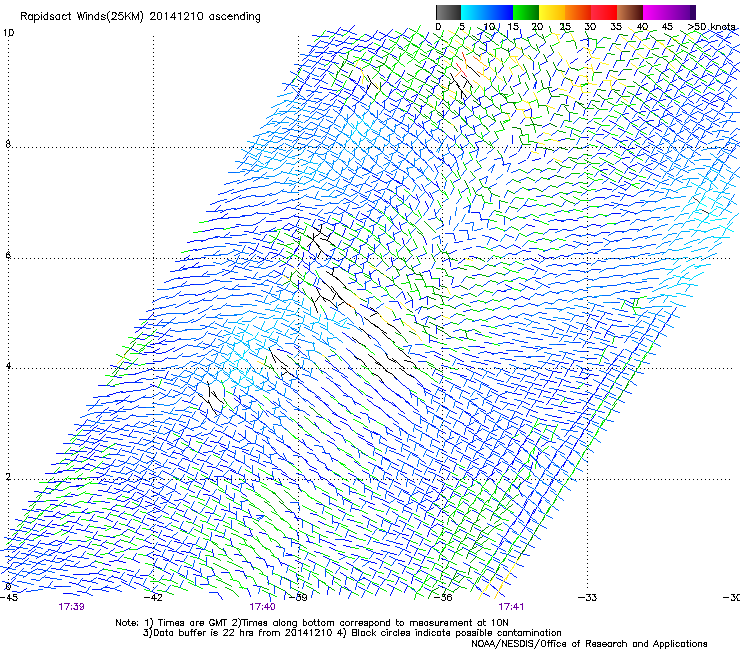The width and height of the screenshot is (740, 650).
Task: Click the latitude '6' axis label
Action: [8, 255]
